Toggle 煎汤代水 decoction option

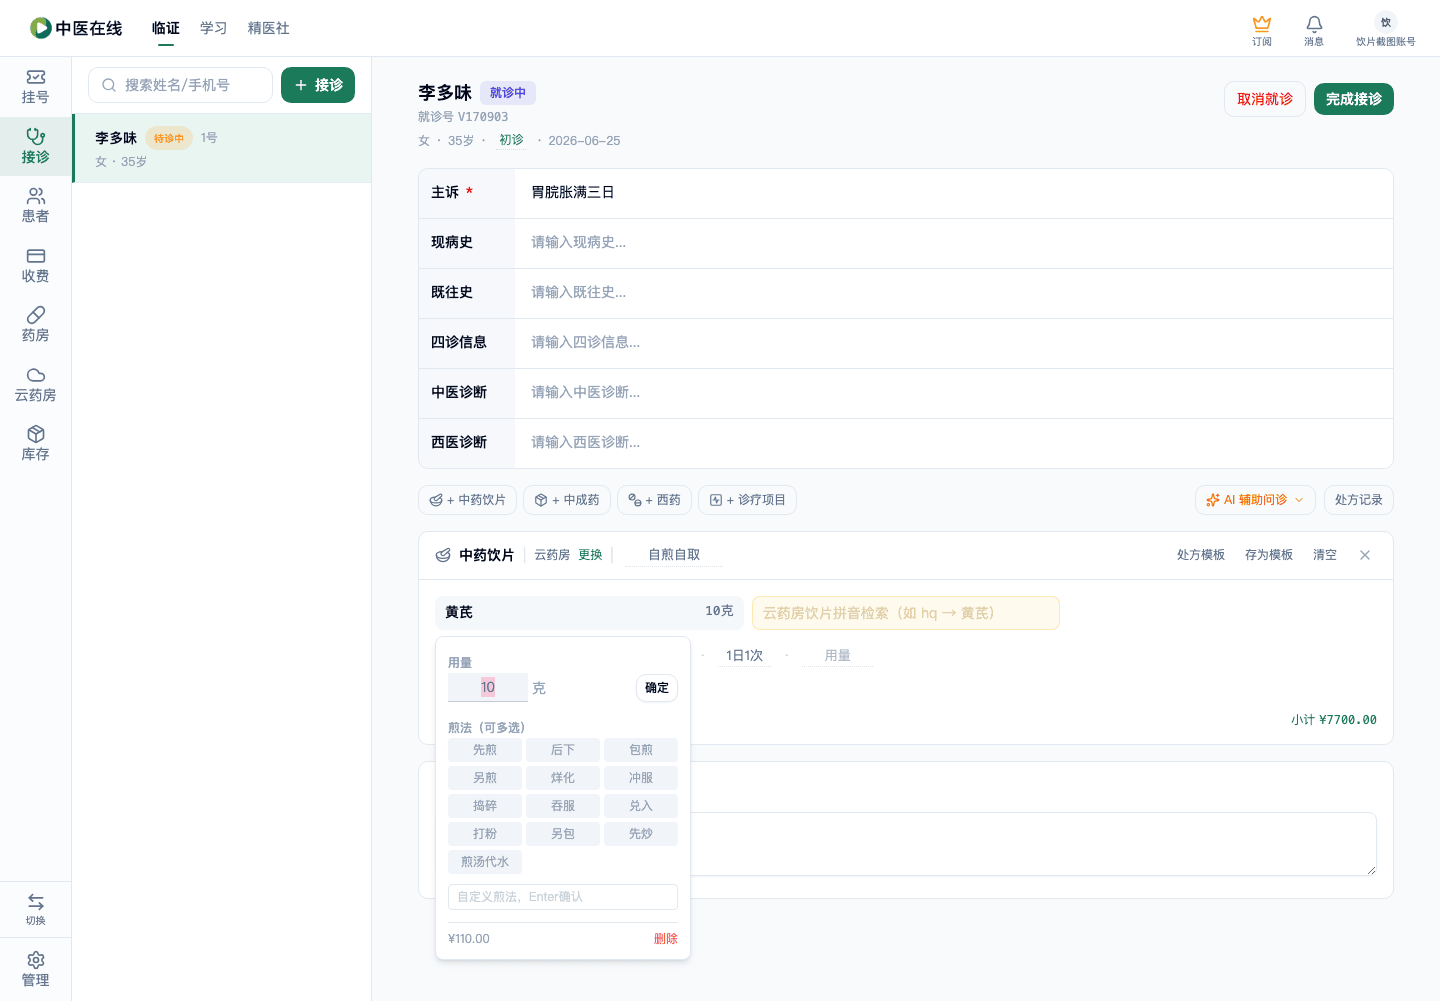click(x=485, y=862)
